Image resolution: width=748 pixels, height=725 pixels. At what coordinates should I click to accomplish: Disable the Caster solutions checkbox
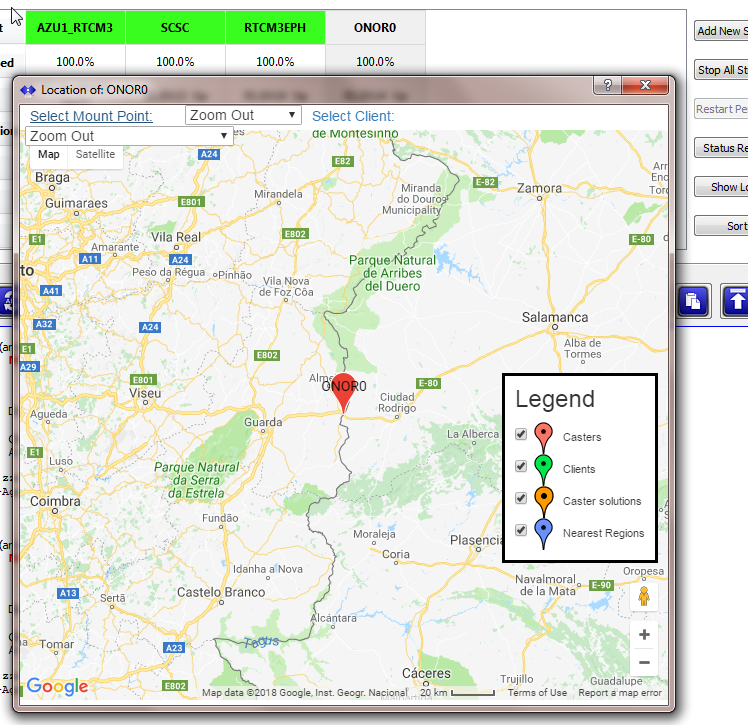pos(521,498)
